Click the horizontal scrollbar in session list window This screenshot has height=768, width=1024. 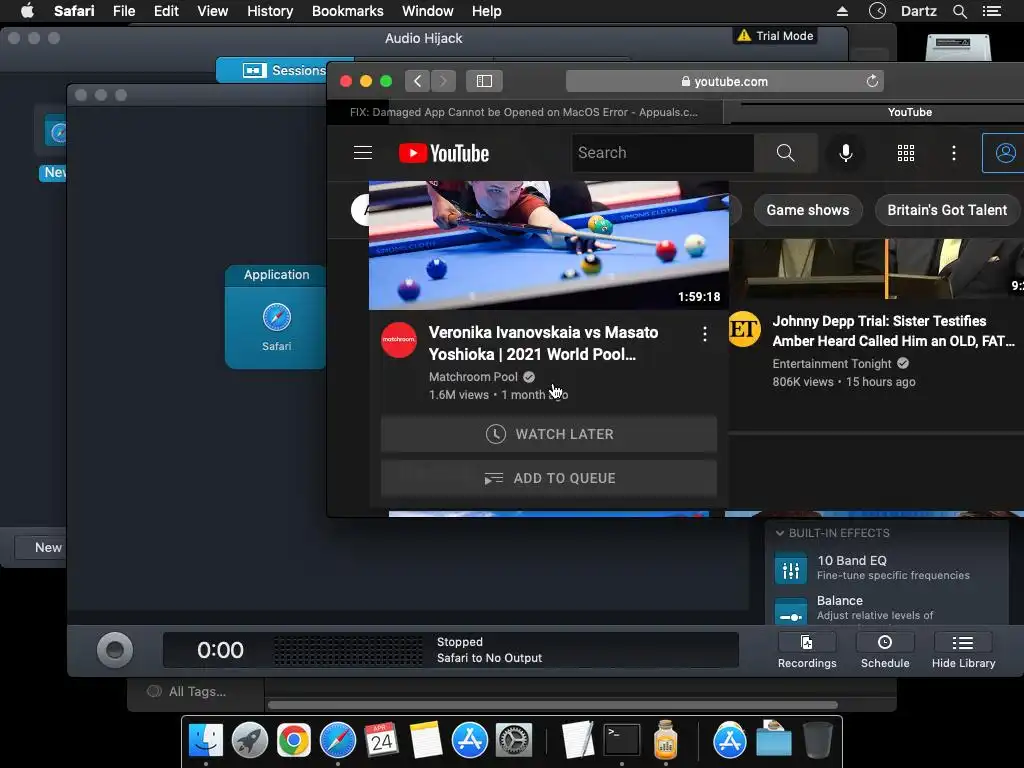pyautogui.click(x=552, y=705)
